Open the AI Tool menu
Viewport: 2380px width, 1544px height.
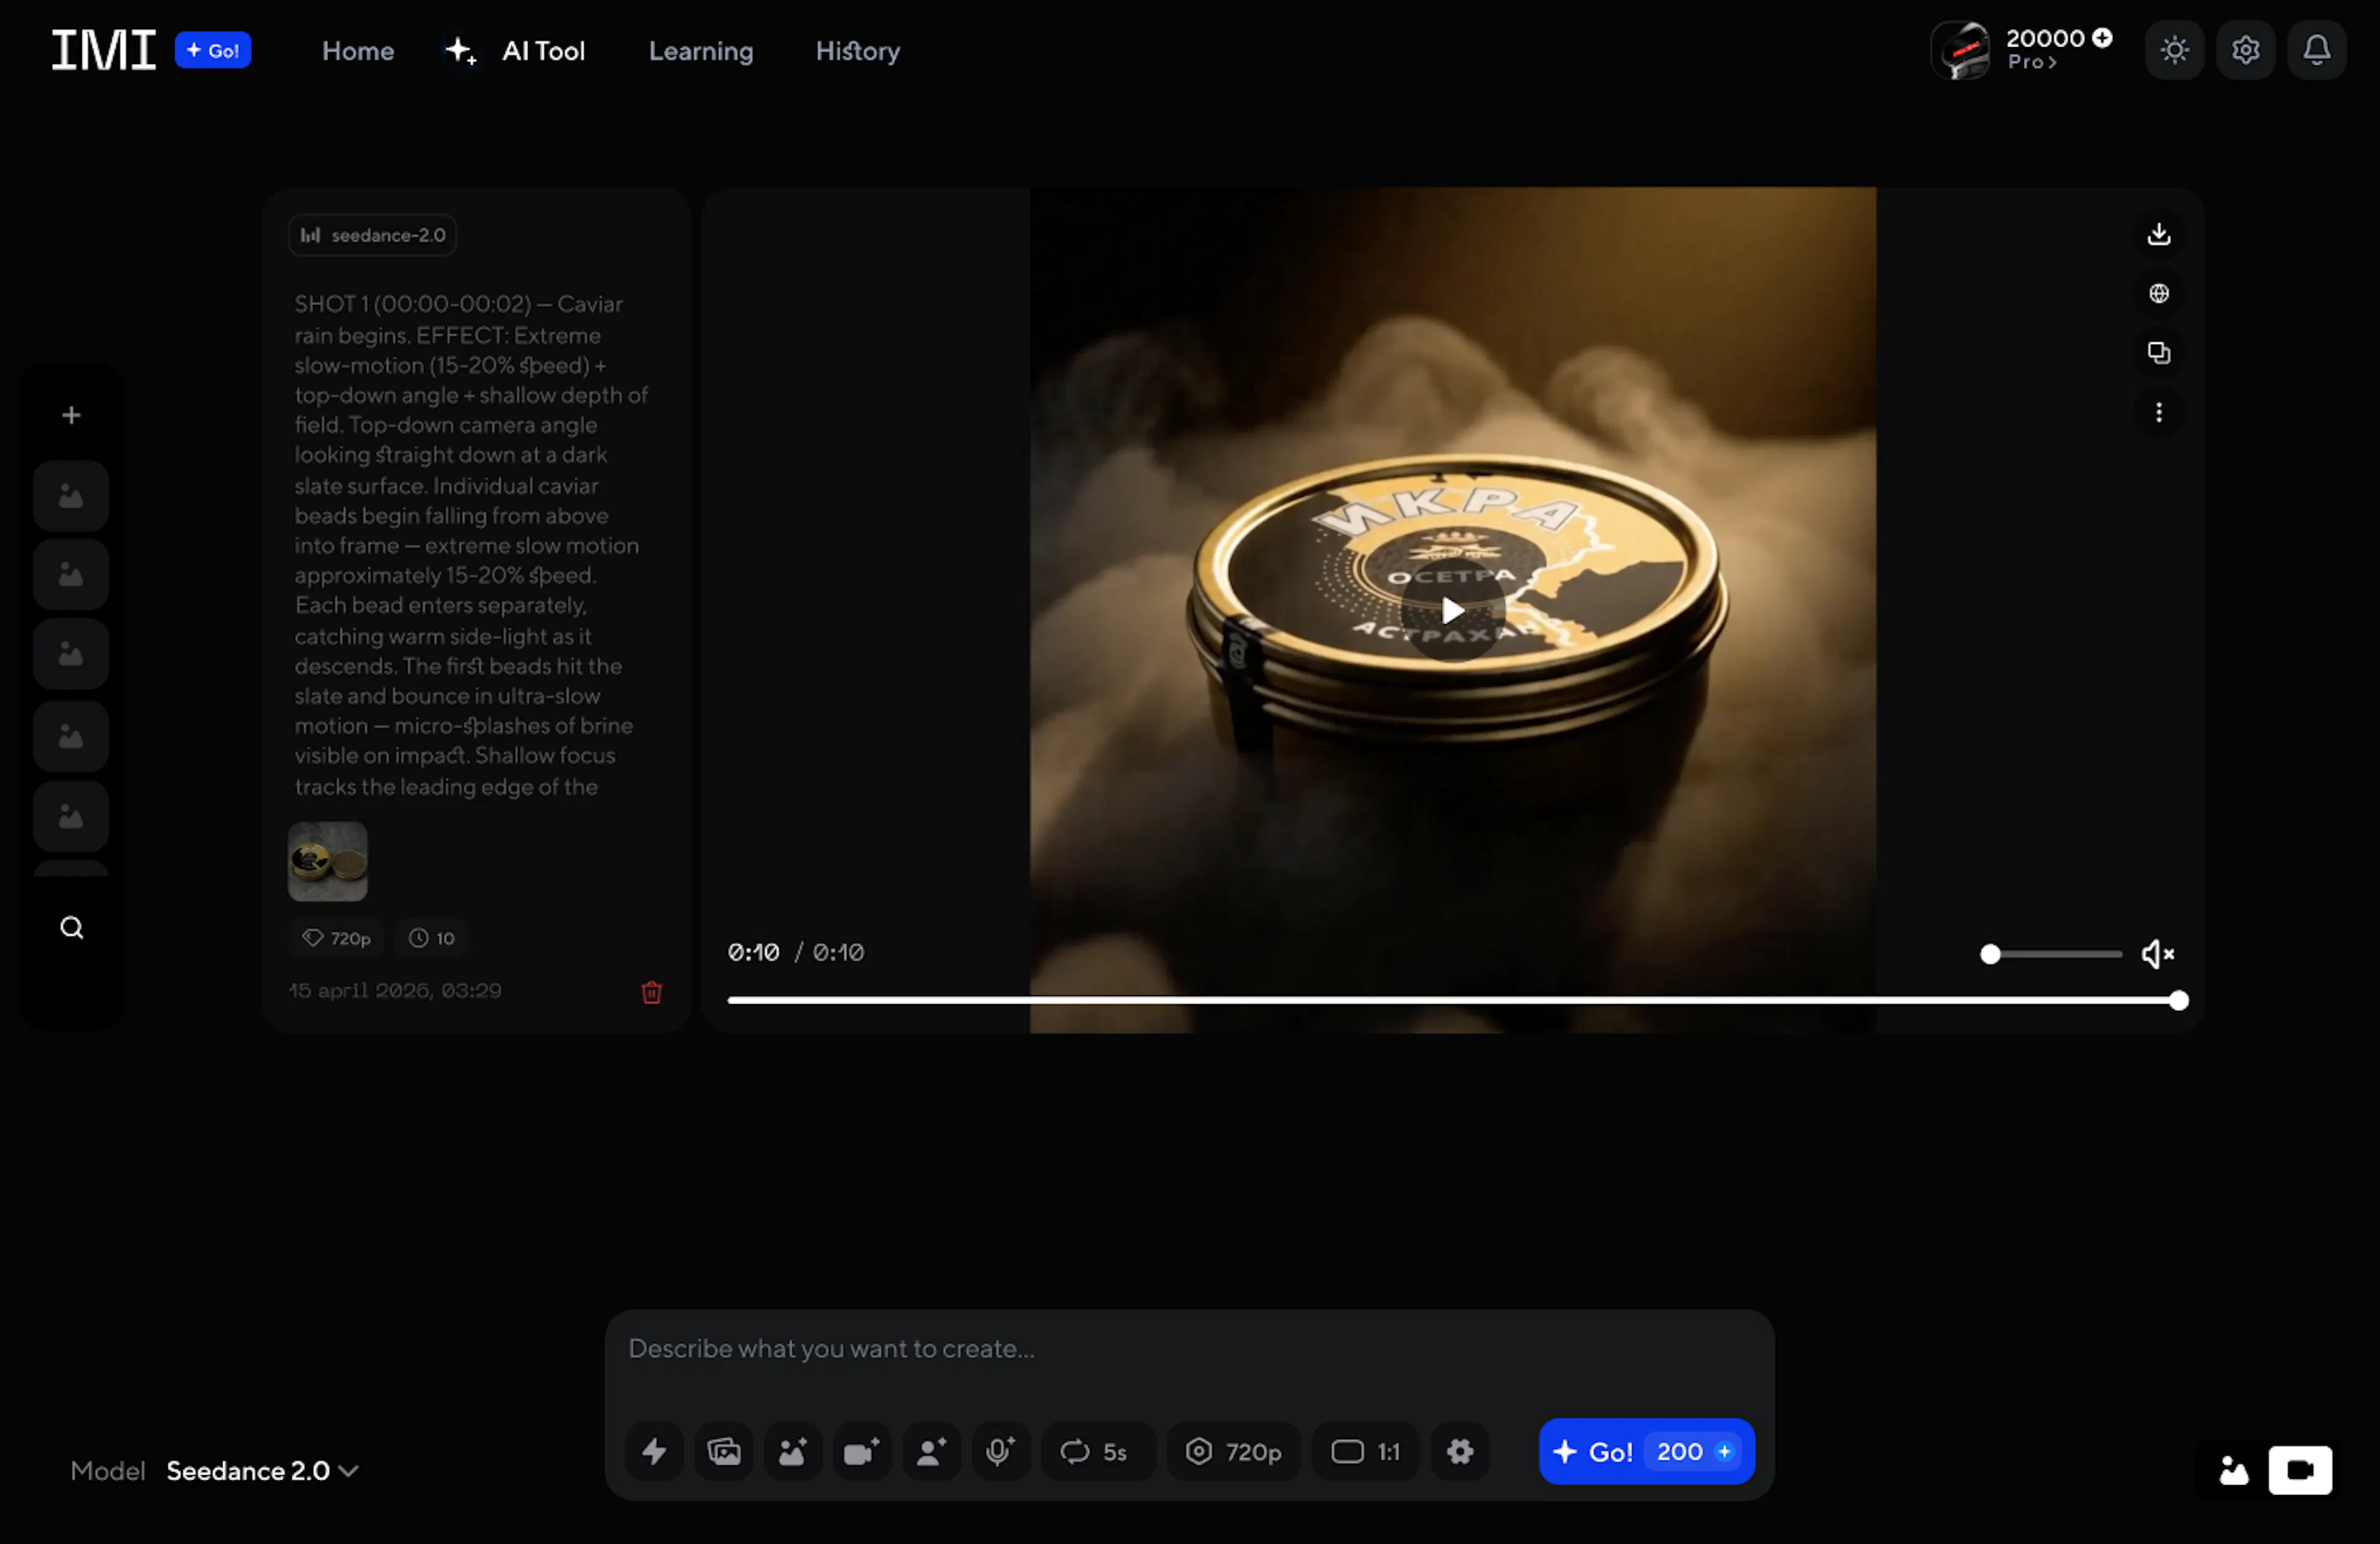[543, 51]
